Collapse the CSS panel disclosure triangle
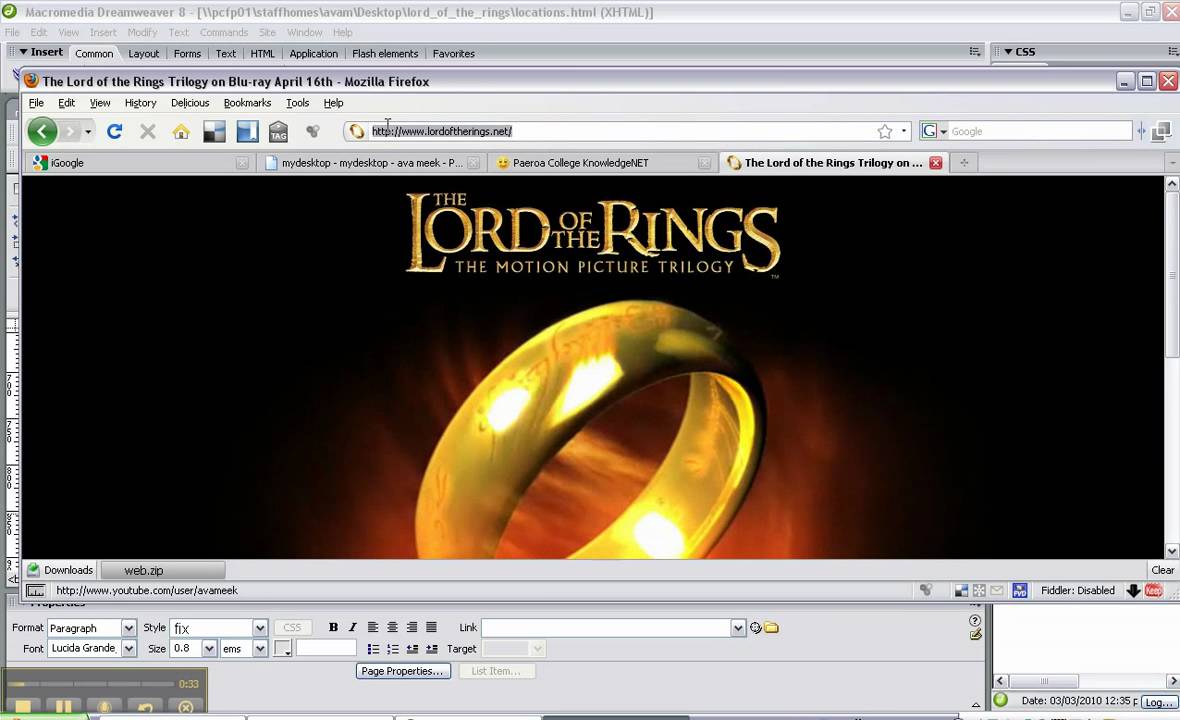This screenshot has width=1180, height=720. click(x=1008, y=52)
